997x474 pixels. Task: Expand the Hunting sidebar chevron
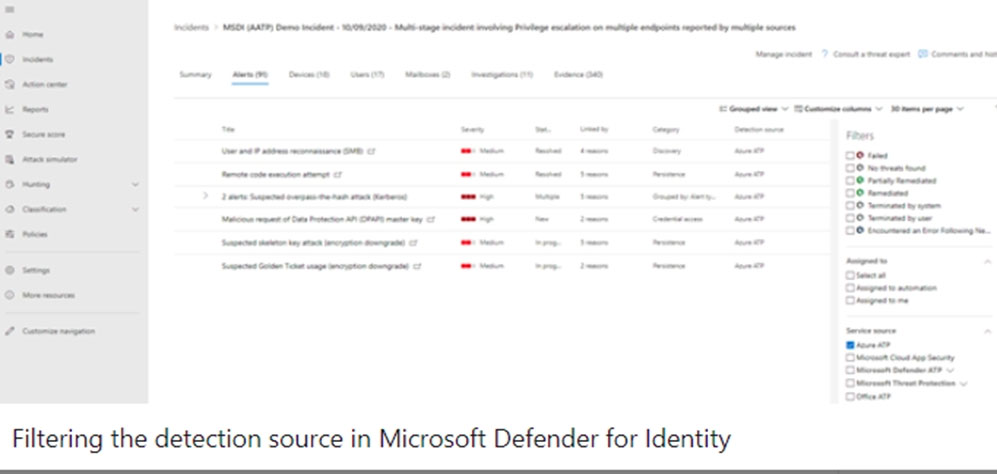click(135, 185)
